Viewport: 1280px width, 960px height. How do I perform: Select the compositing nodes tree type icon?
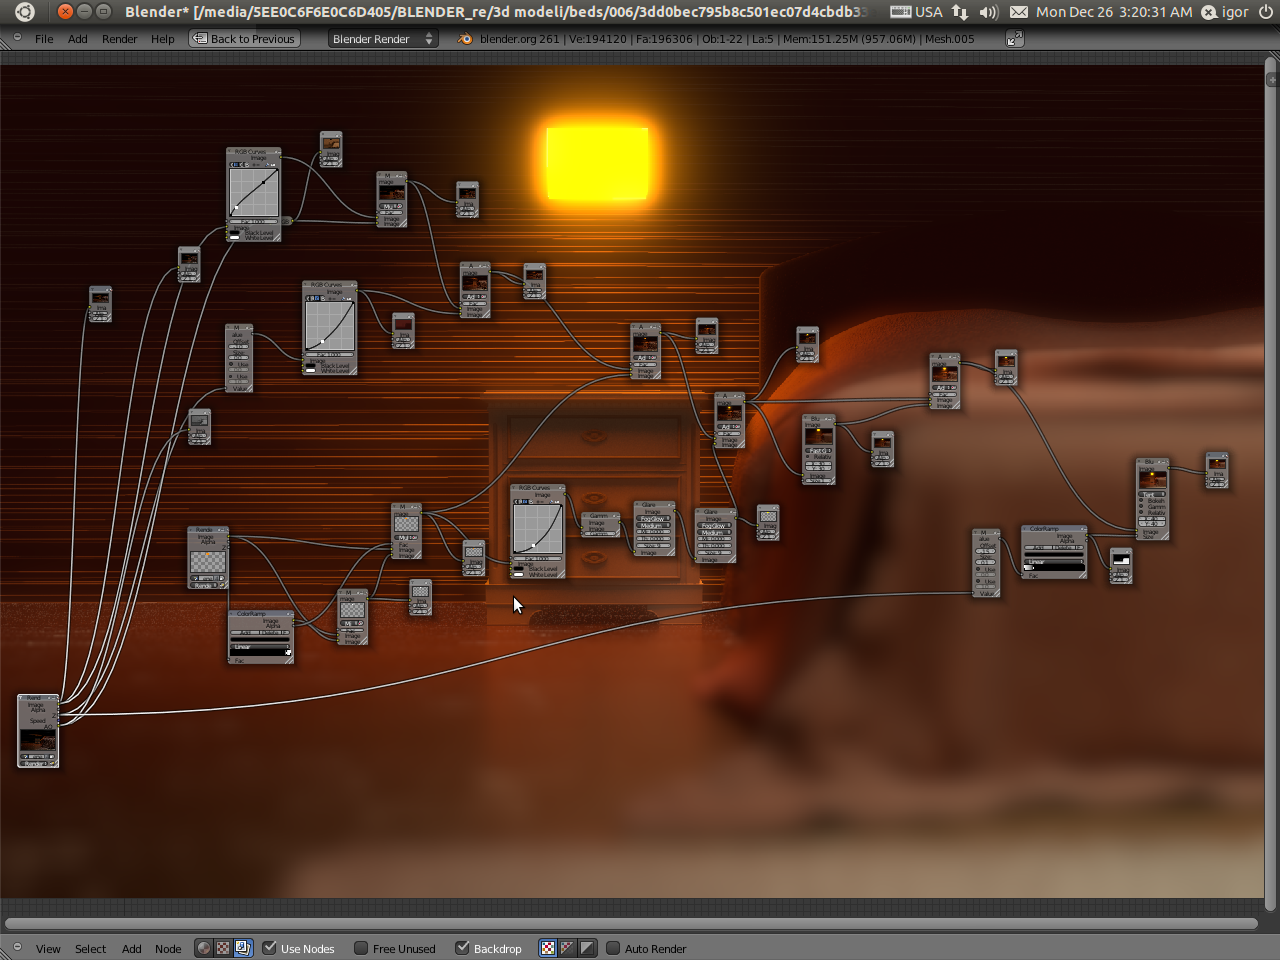click(243, 948)
